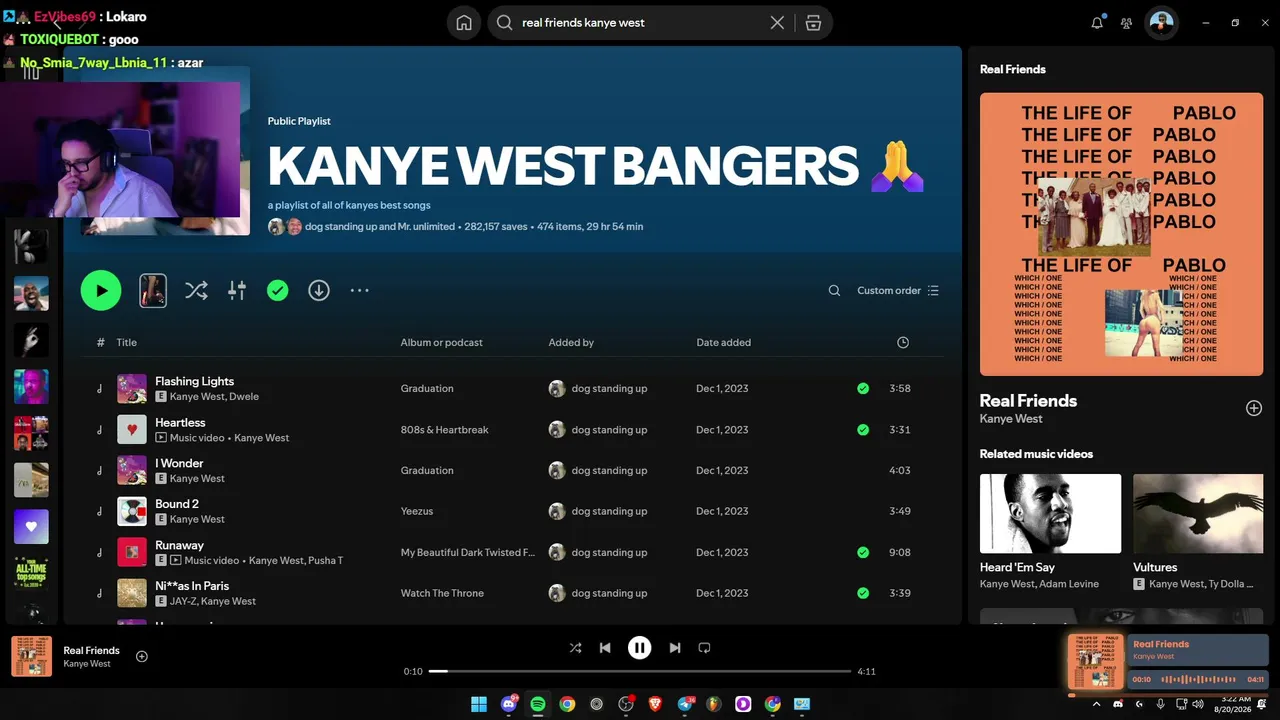This screenshot has height=720, width=1280.
Task: Go to Spotify Home
Action: 464,23
